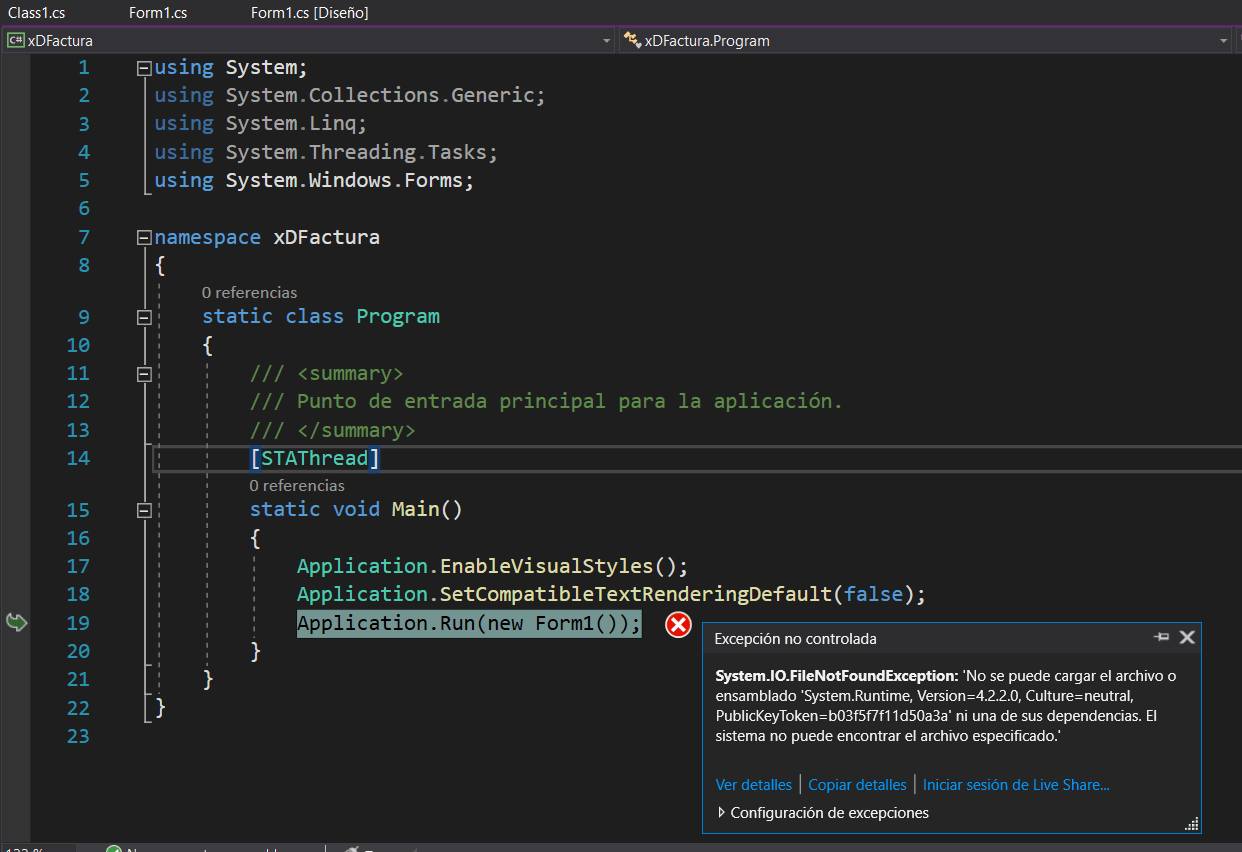Image resolution: width=1242 pixels, height=852 pixels.
Task: Open the xDFactura.Program member dropdown
Action: [1225, 41]
